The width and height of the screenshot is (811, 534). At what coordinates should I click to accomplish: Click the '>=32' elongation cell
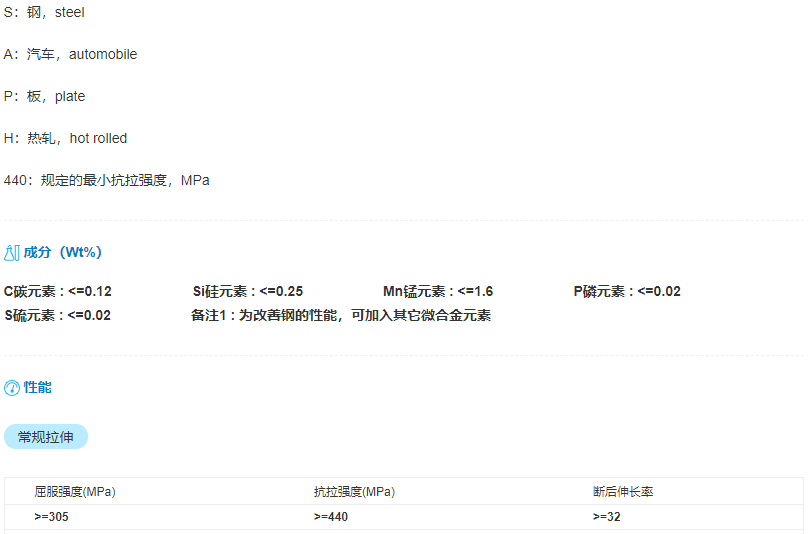point(607,516)
